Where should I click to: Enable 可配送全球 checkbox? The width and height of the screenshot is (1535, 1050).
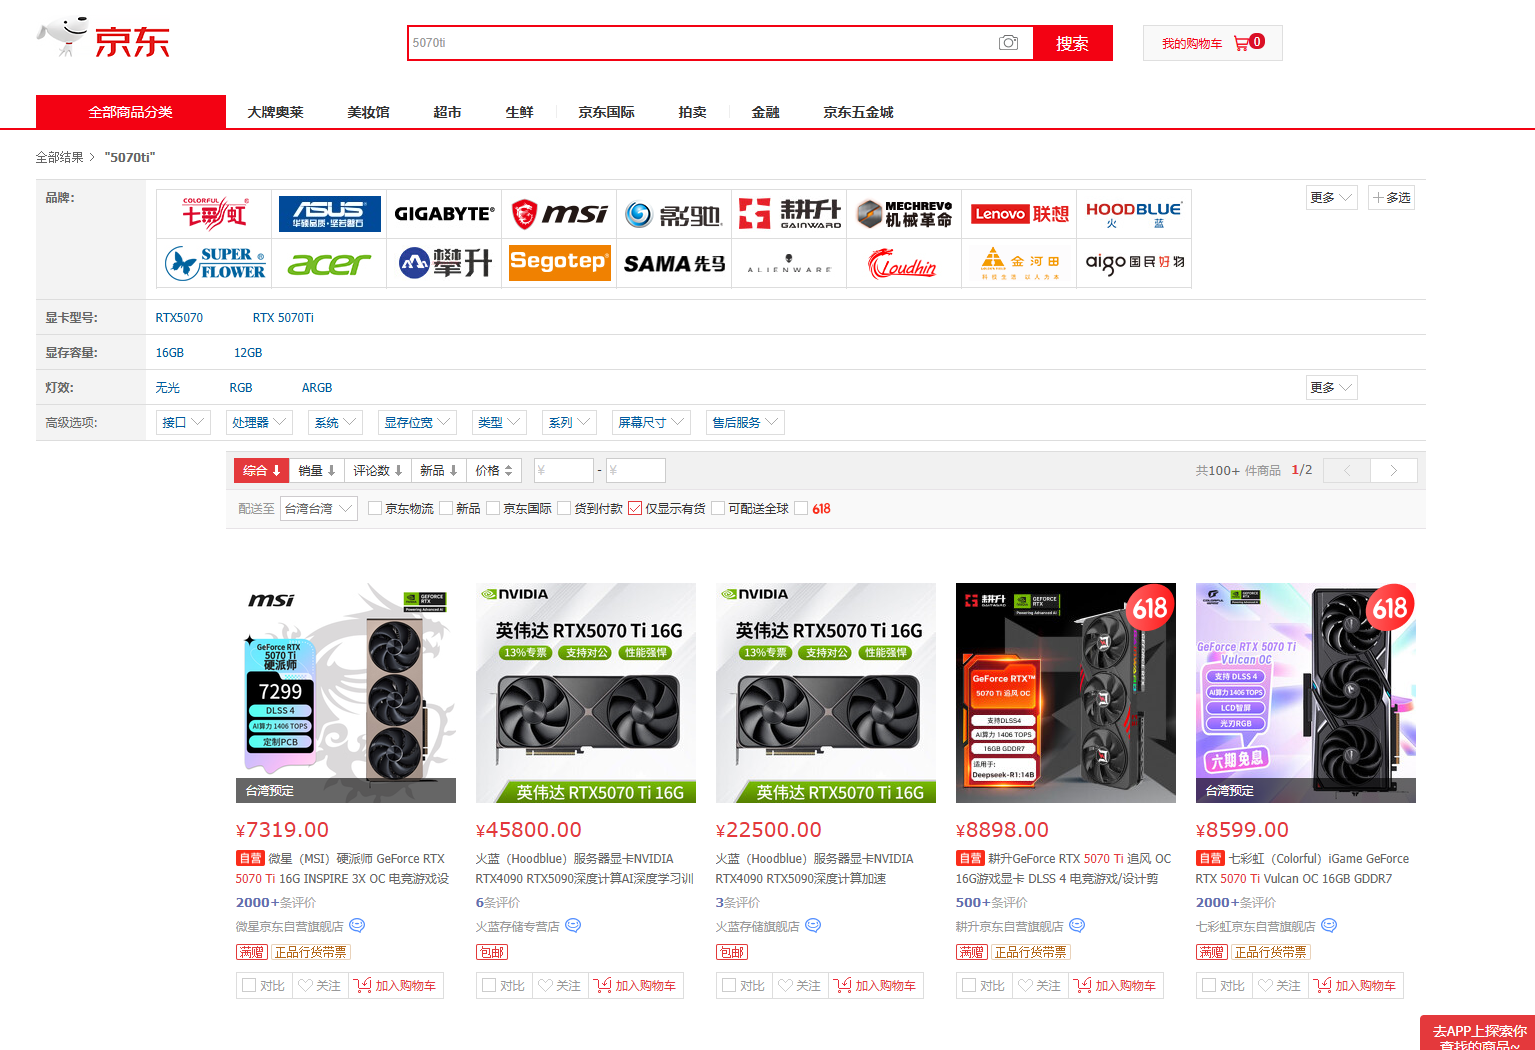click(x=718, y=508)
